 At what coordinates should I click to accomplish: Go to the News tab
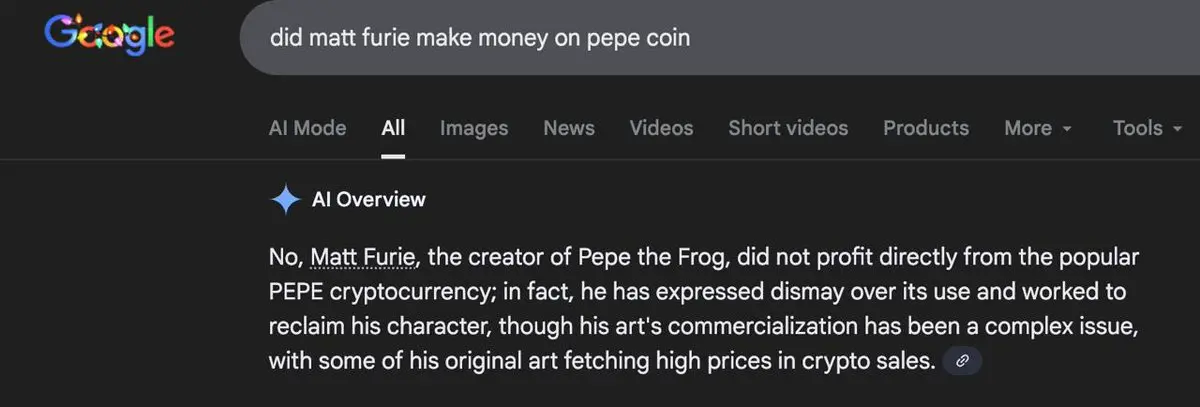[x=569, y=128]
